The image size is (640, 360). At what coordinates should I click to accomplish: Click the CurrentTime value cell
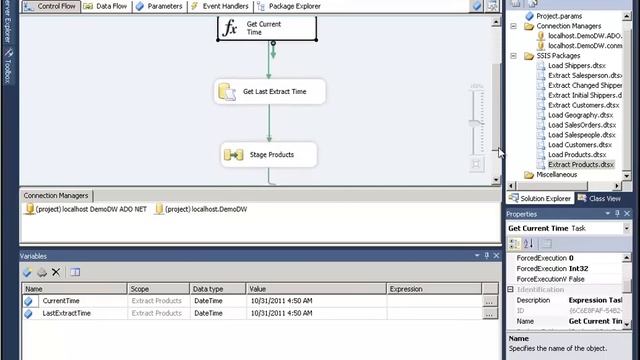[x=316, y=301]
